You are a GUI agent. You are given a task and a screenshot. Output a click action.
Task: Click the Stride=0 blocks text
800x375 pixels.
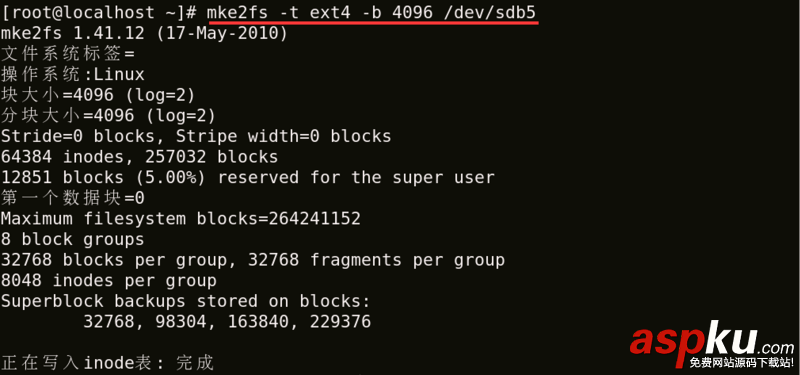click(78, 136)
